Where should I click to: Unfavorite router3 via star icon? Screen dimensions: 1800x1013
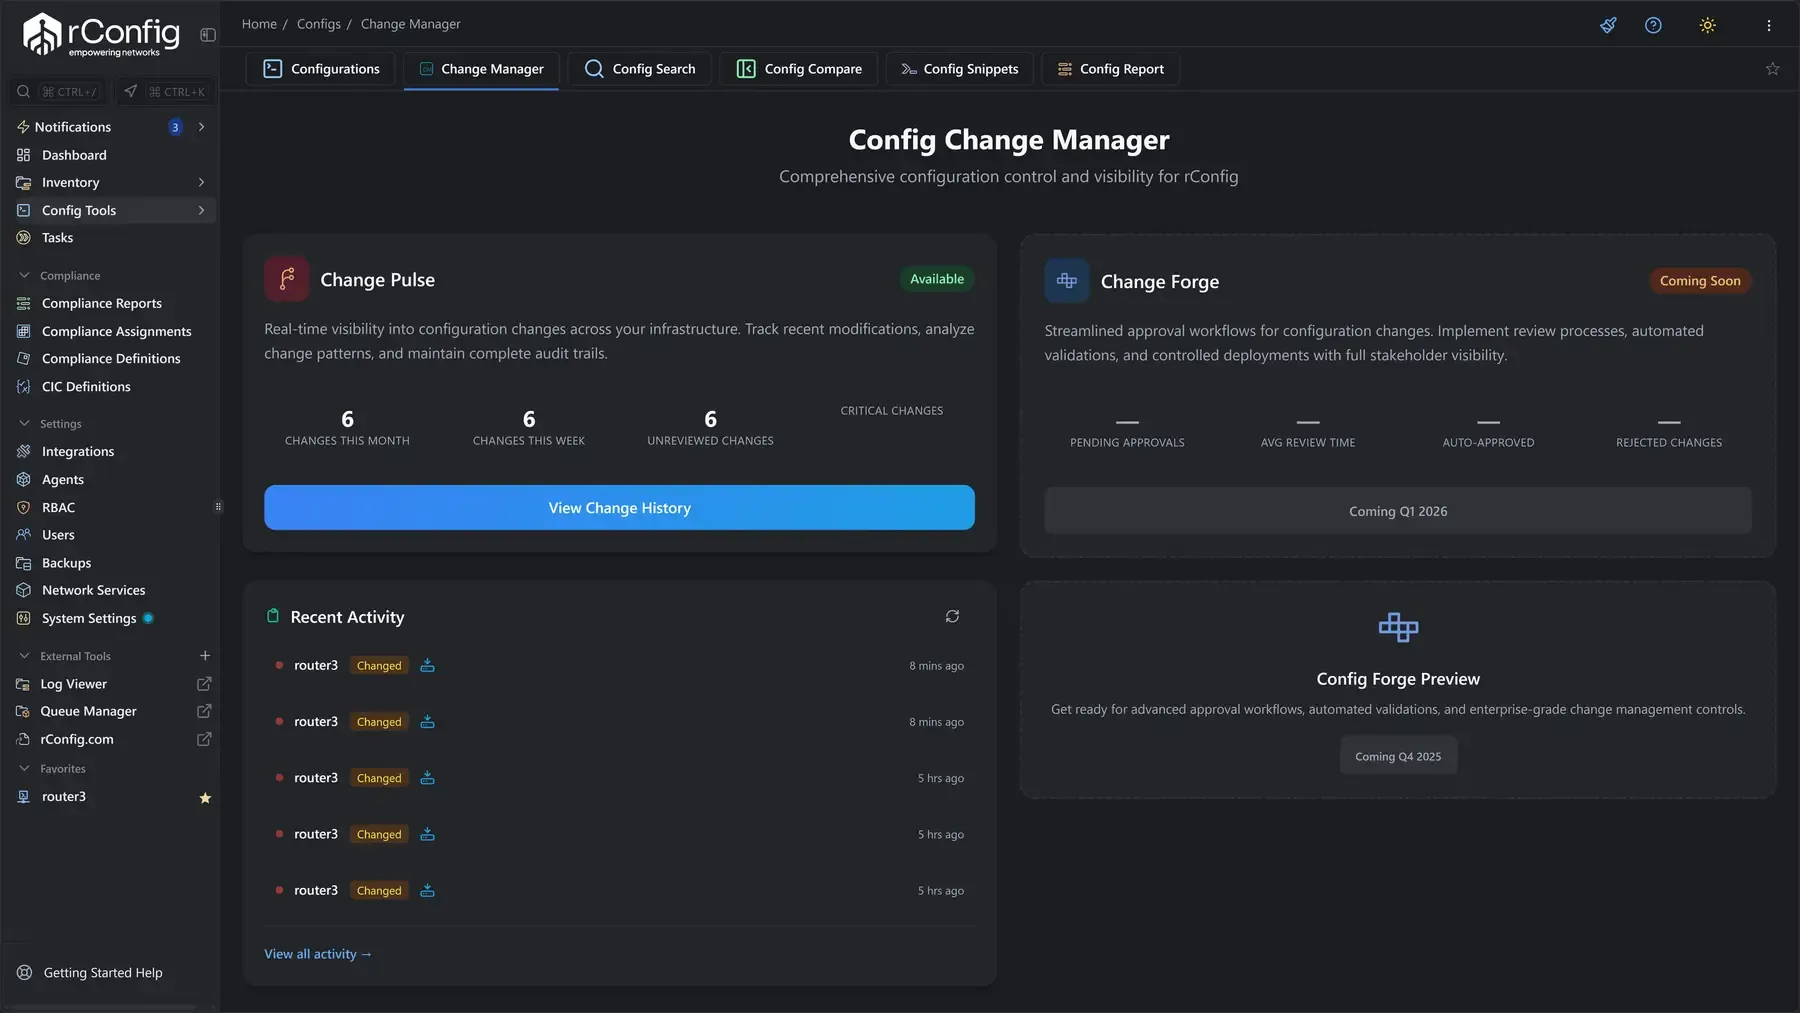(205, 798)
